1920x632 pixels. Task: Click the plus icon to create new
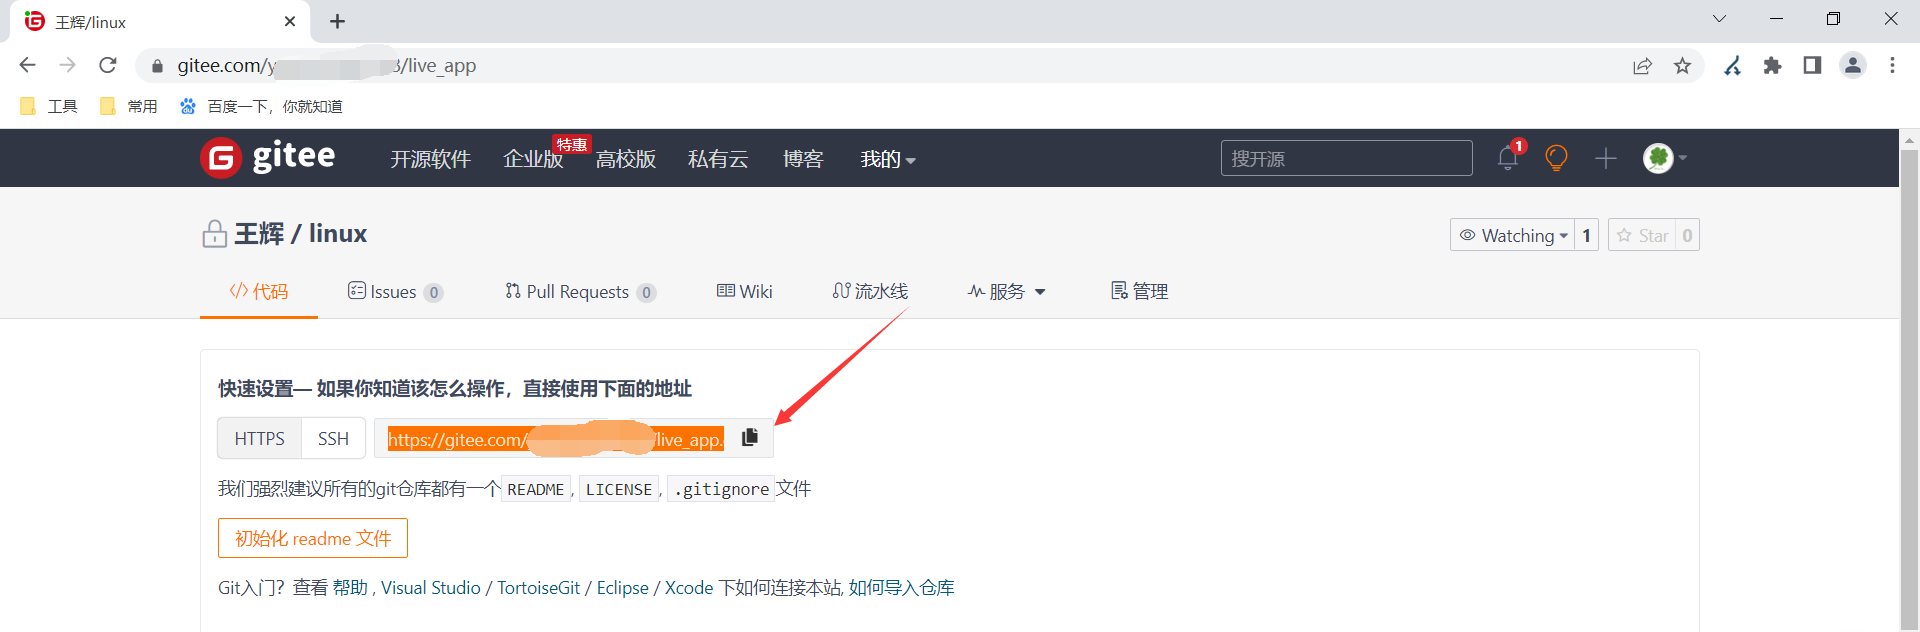pos(1606,158)
